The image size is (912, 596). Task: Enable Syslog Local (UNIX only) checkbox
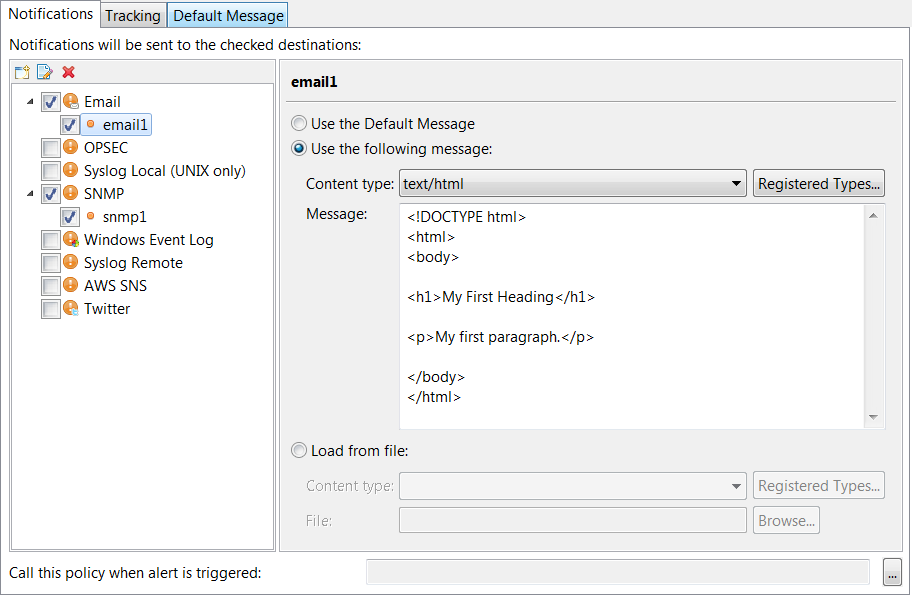[x=51, y=171]
